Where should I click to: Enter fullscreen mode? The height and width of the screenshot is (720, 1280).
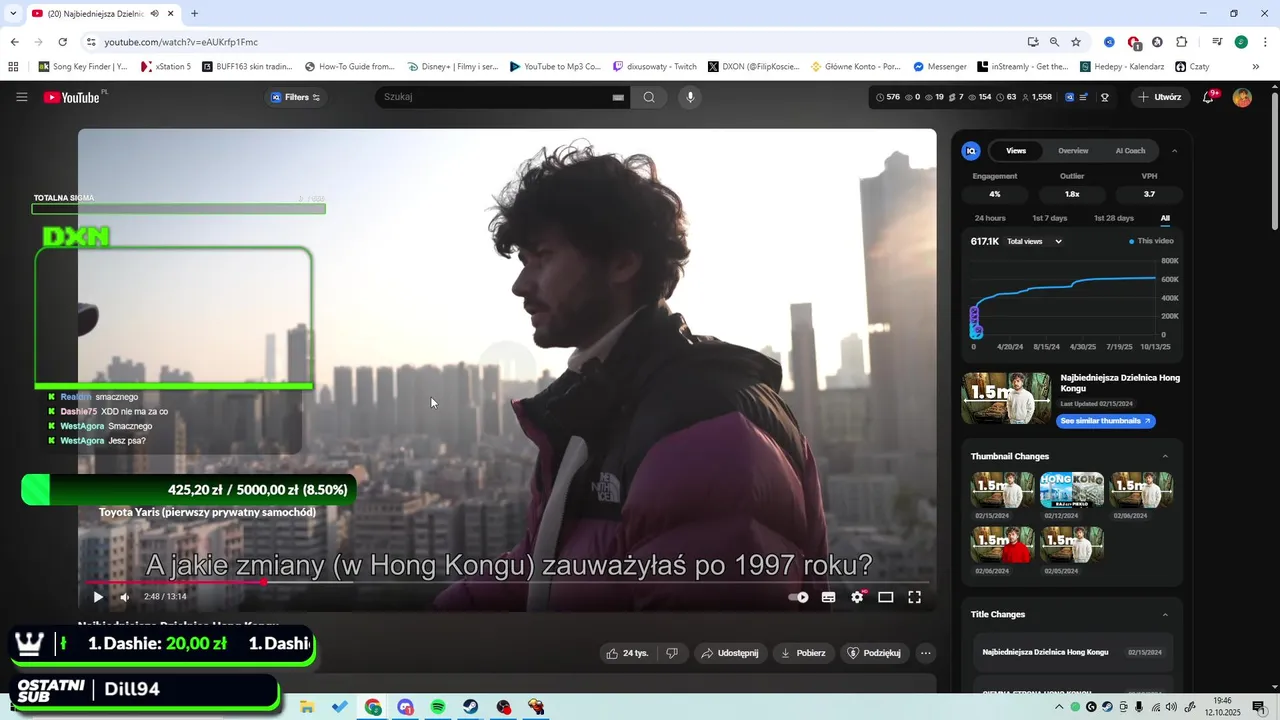[x=914, y=597]
